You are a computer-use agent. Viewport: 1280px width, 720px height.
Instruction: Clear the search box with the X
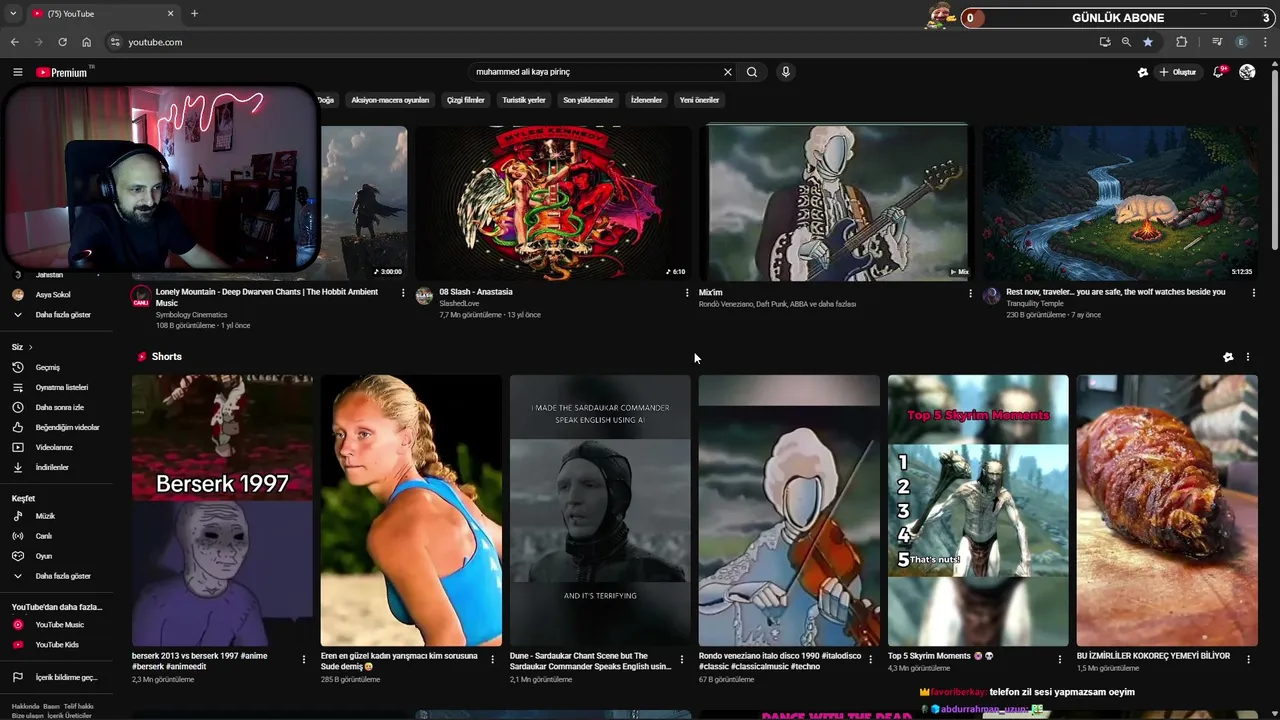(728, 72)
